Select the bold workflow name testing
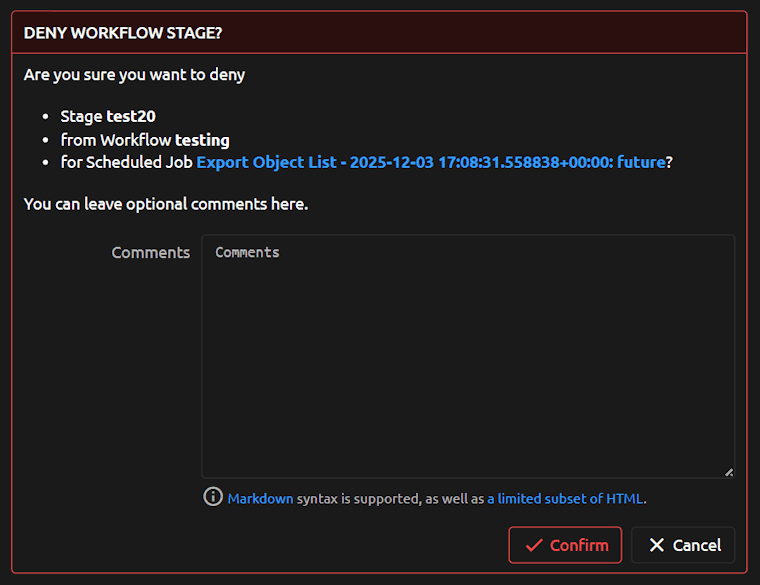This screenshot has width=760, height=585. [x=202, y=140]
